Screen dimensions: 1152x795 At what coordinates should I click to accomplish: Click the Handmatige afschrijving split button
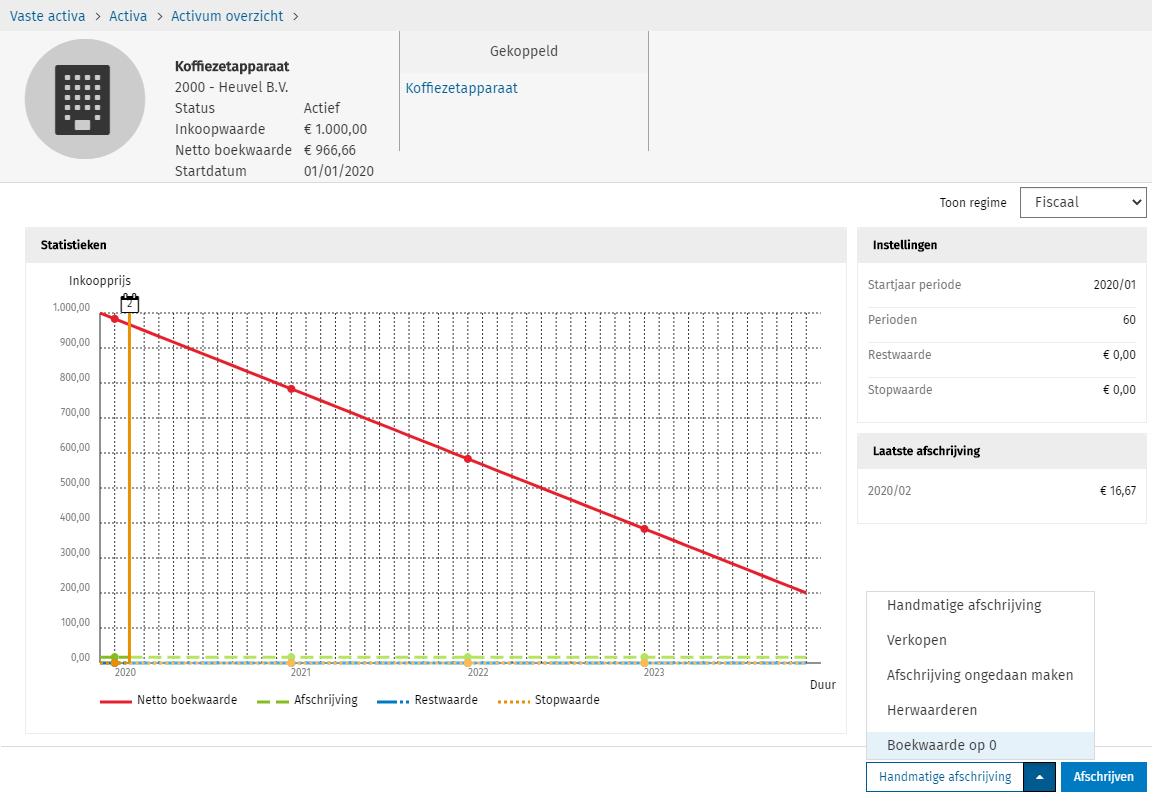click(x=945, y=777)
